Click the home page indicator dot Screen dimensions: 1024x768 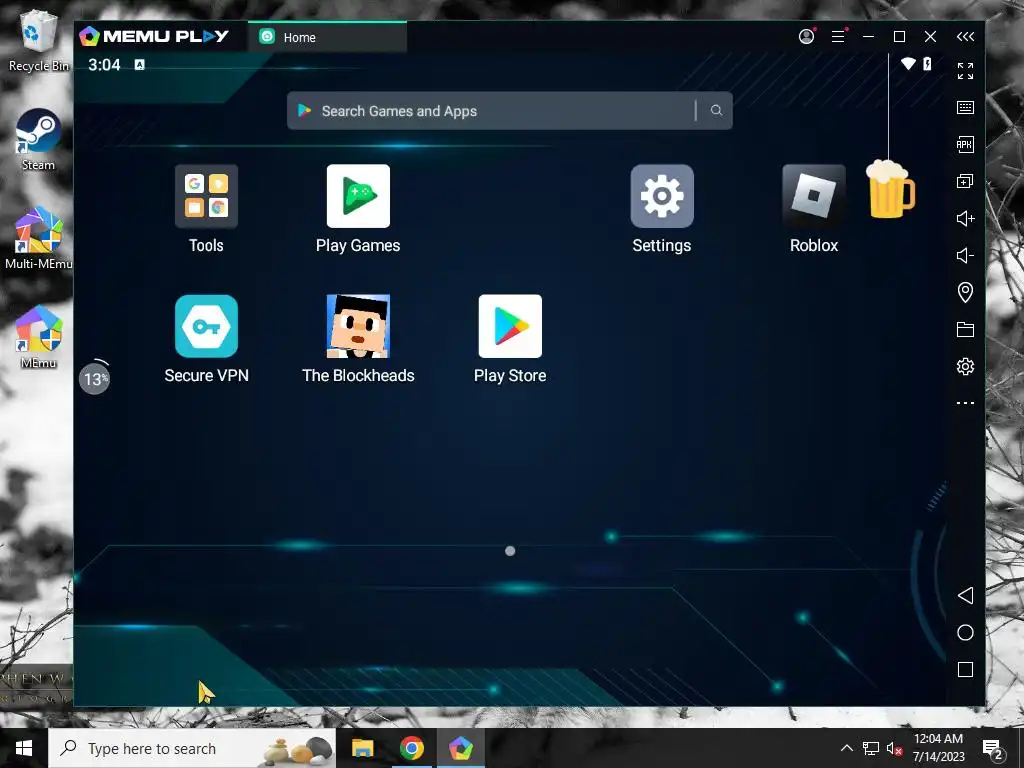click(510, 551)
